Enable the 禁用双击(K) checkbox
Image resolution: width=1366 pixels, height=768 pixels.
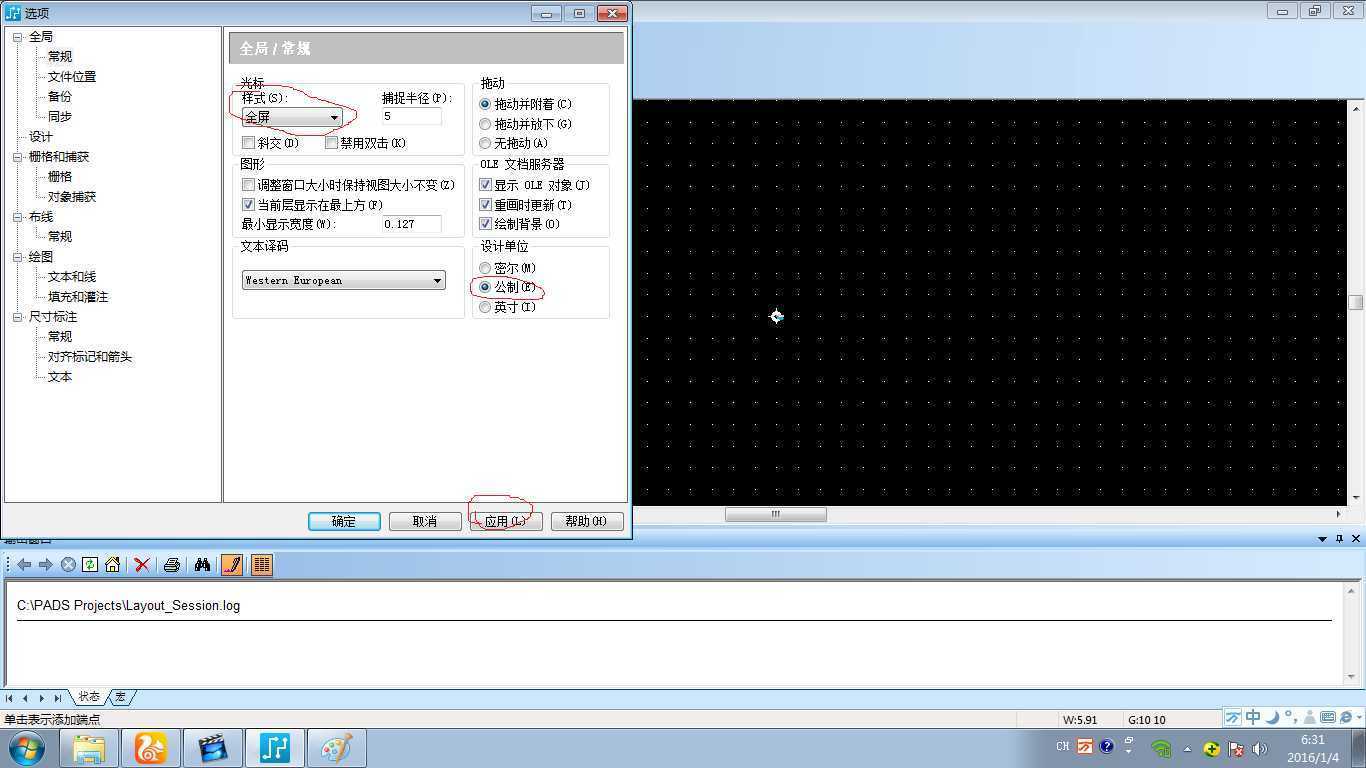[x=332, y=143]
